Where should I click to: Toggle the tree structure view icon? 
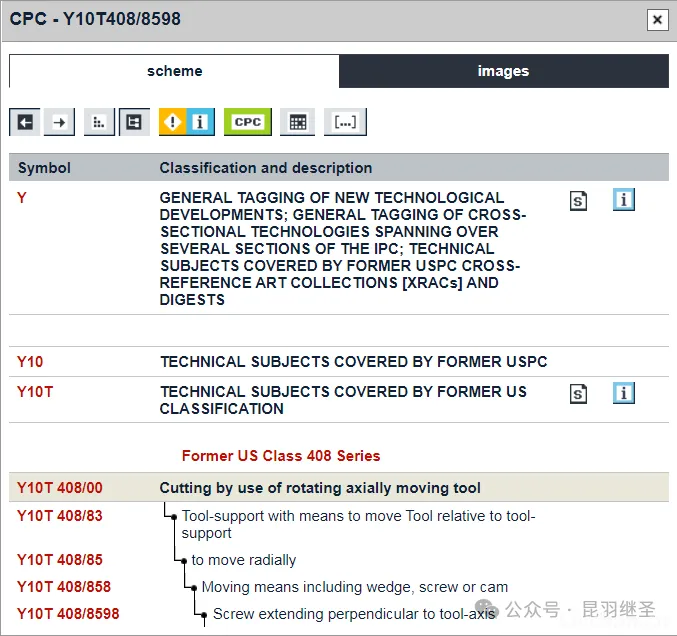pos(134,122)
